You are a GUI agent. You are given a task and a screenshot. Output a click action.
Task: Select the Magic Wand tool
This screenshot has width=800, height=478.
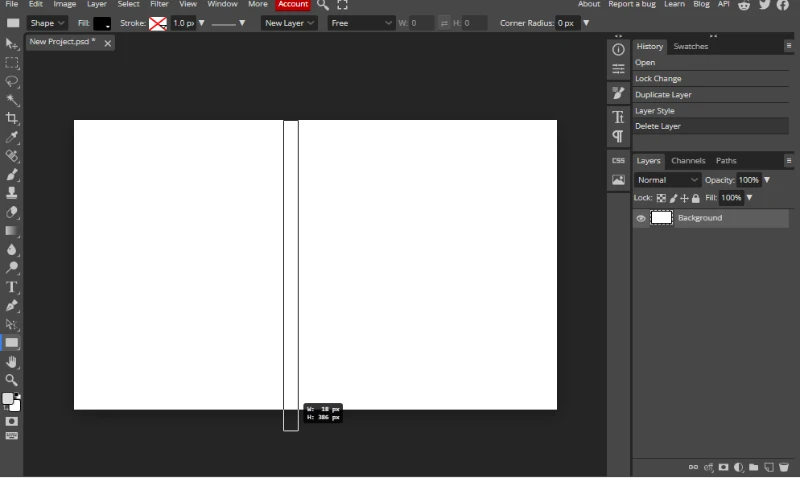click(x=11, y=100)
